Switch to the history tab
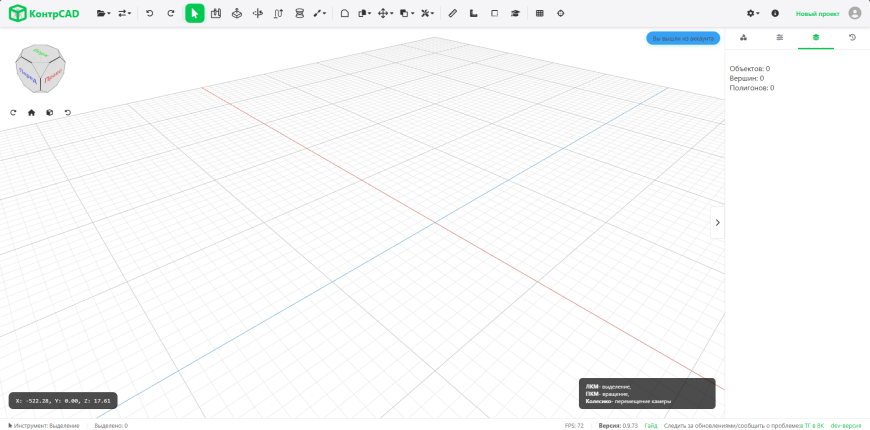Screen dimensions: 870x430 click(x=852, y=38)
